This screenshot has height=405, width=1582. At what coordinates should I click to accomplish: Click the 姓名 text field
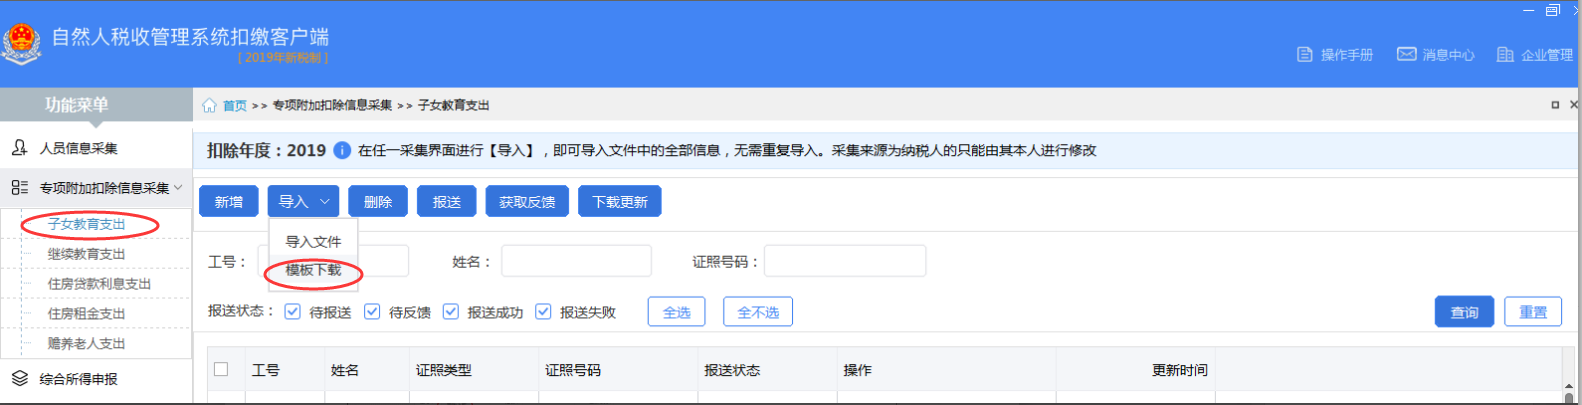(576, 262)
